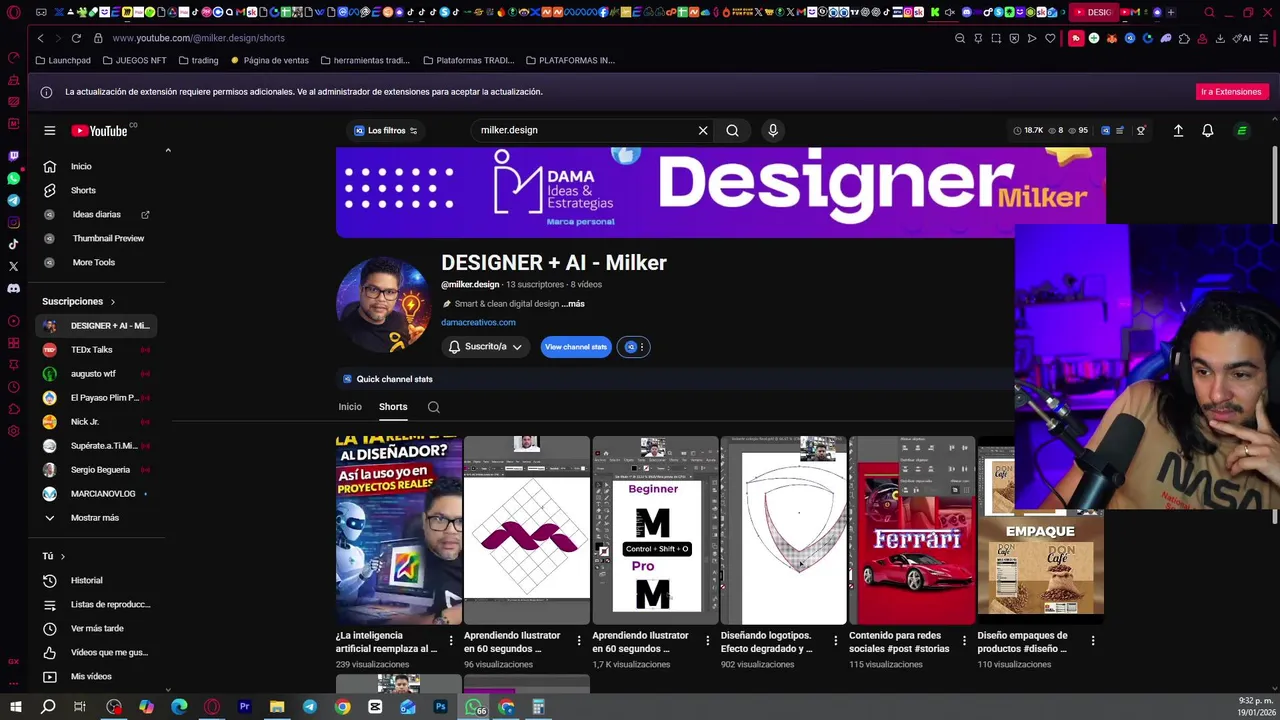This screenshot has width=1280, height=720.
Task: Open options for the Ferrari redes sociales short
Action: (x=964, y=641)
